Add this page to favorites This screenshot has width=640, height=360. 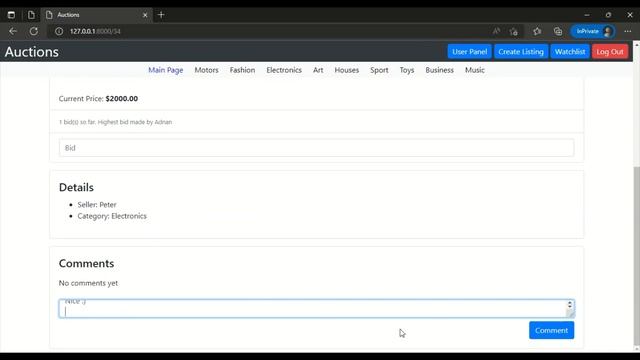click(513, 31)
